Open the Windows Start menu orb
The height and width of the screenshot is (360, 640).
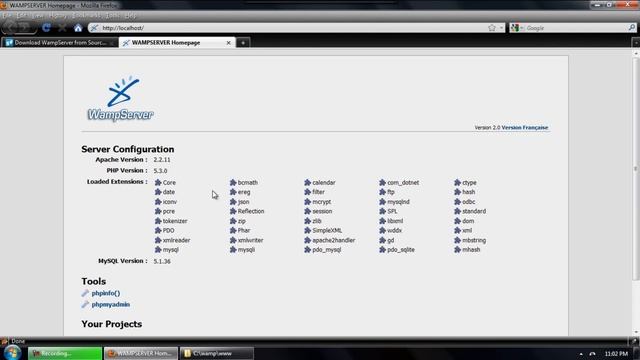[x=12, y=353]
